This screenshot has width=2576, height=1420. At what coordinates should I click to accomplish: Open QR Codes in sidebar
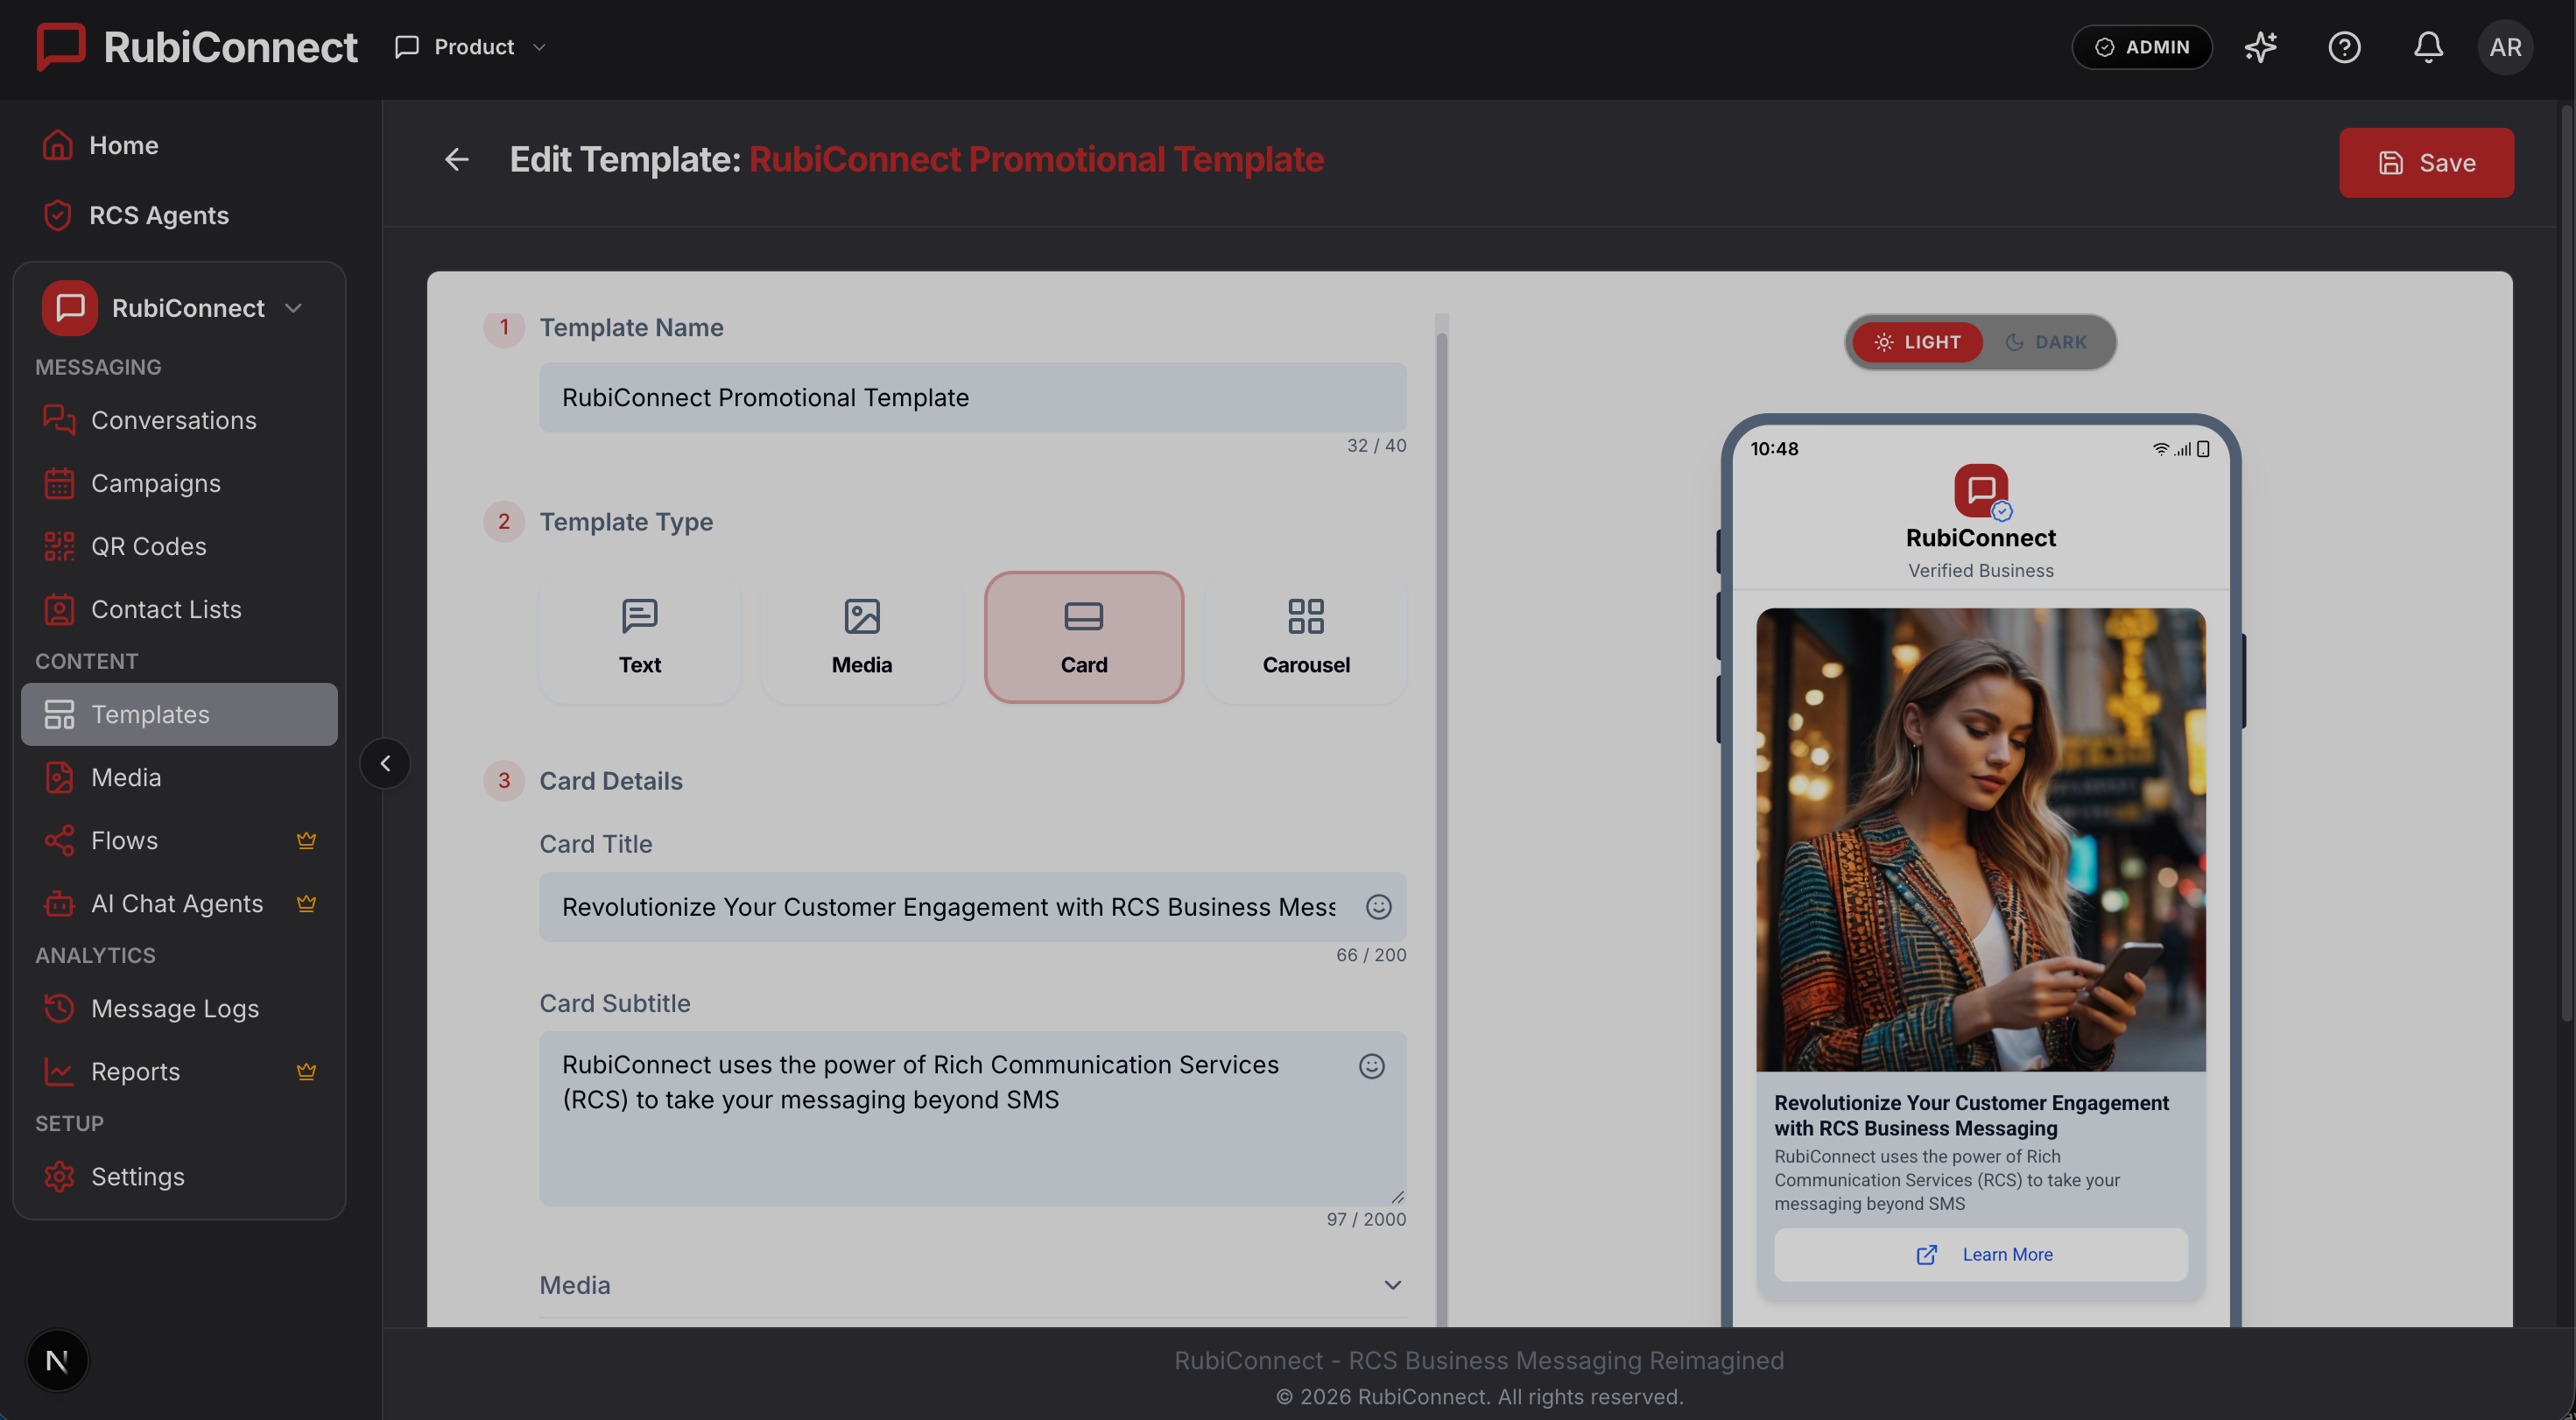[x=179, y=546]
